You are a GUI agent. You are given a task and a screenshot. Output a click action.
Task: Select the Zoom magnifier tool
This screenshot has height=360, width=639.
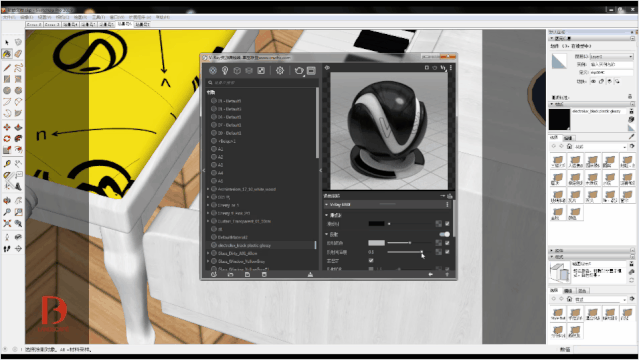(x=7, y=212)
